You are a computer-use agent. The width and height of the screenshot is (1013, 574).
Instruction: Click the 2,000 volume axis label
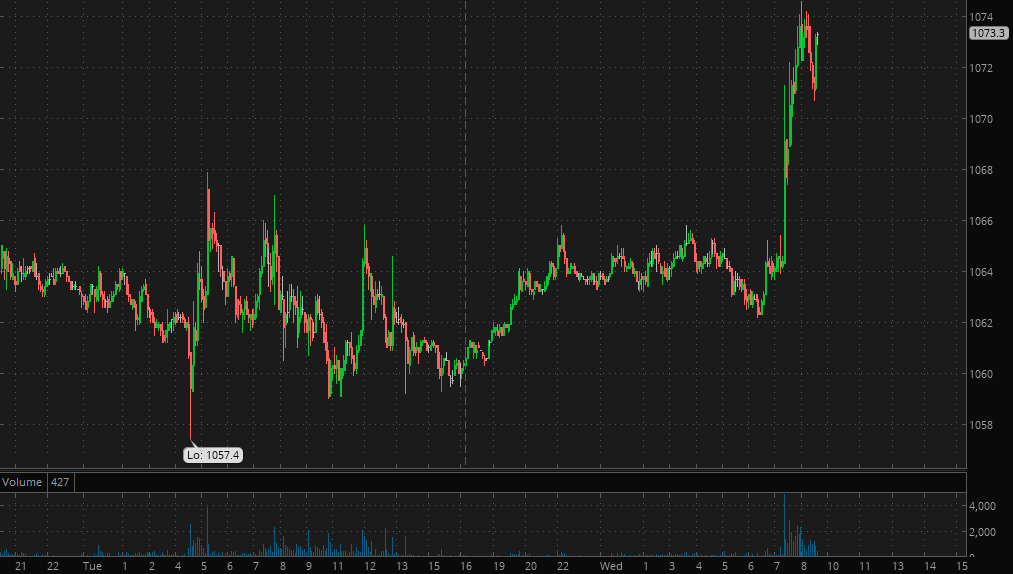(x=982, y=532)
